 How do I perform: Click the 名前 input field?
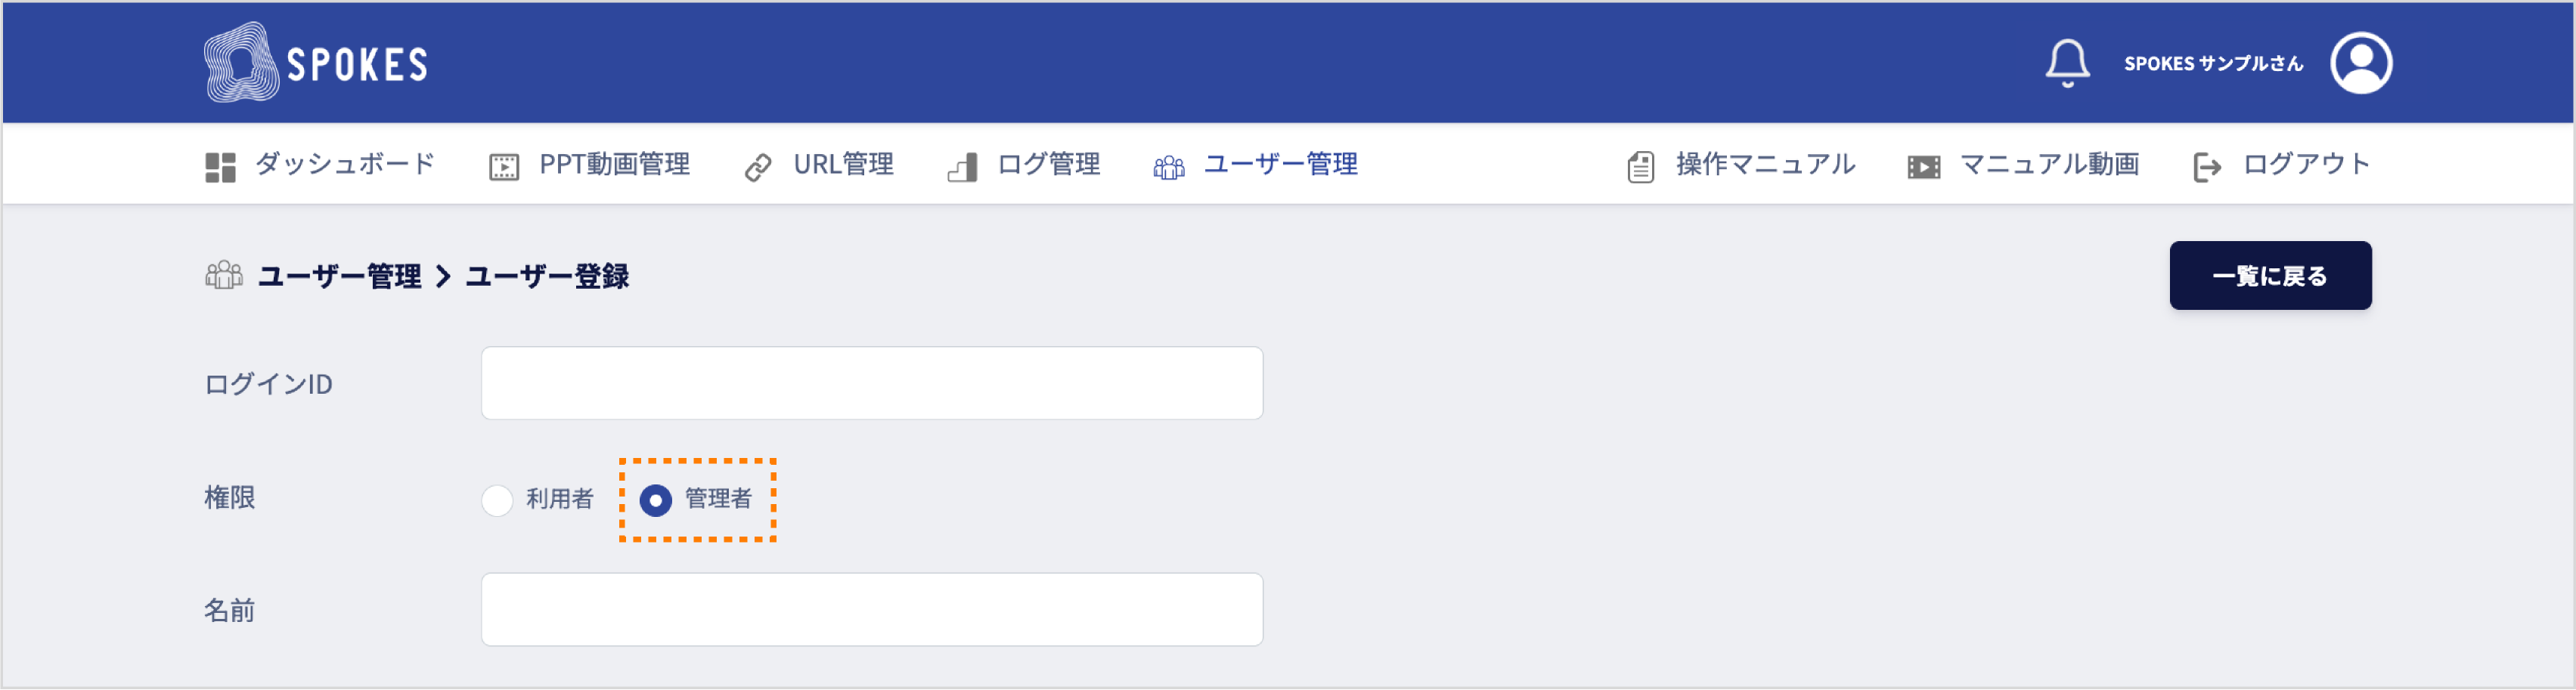[x=872, y=609]
